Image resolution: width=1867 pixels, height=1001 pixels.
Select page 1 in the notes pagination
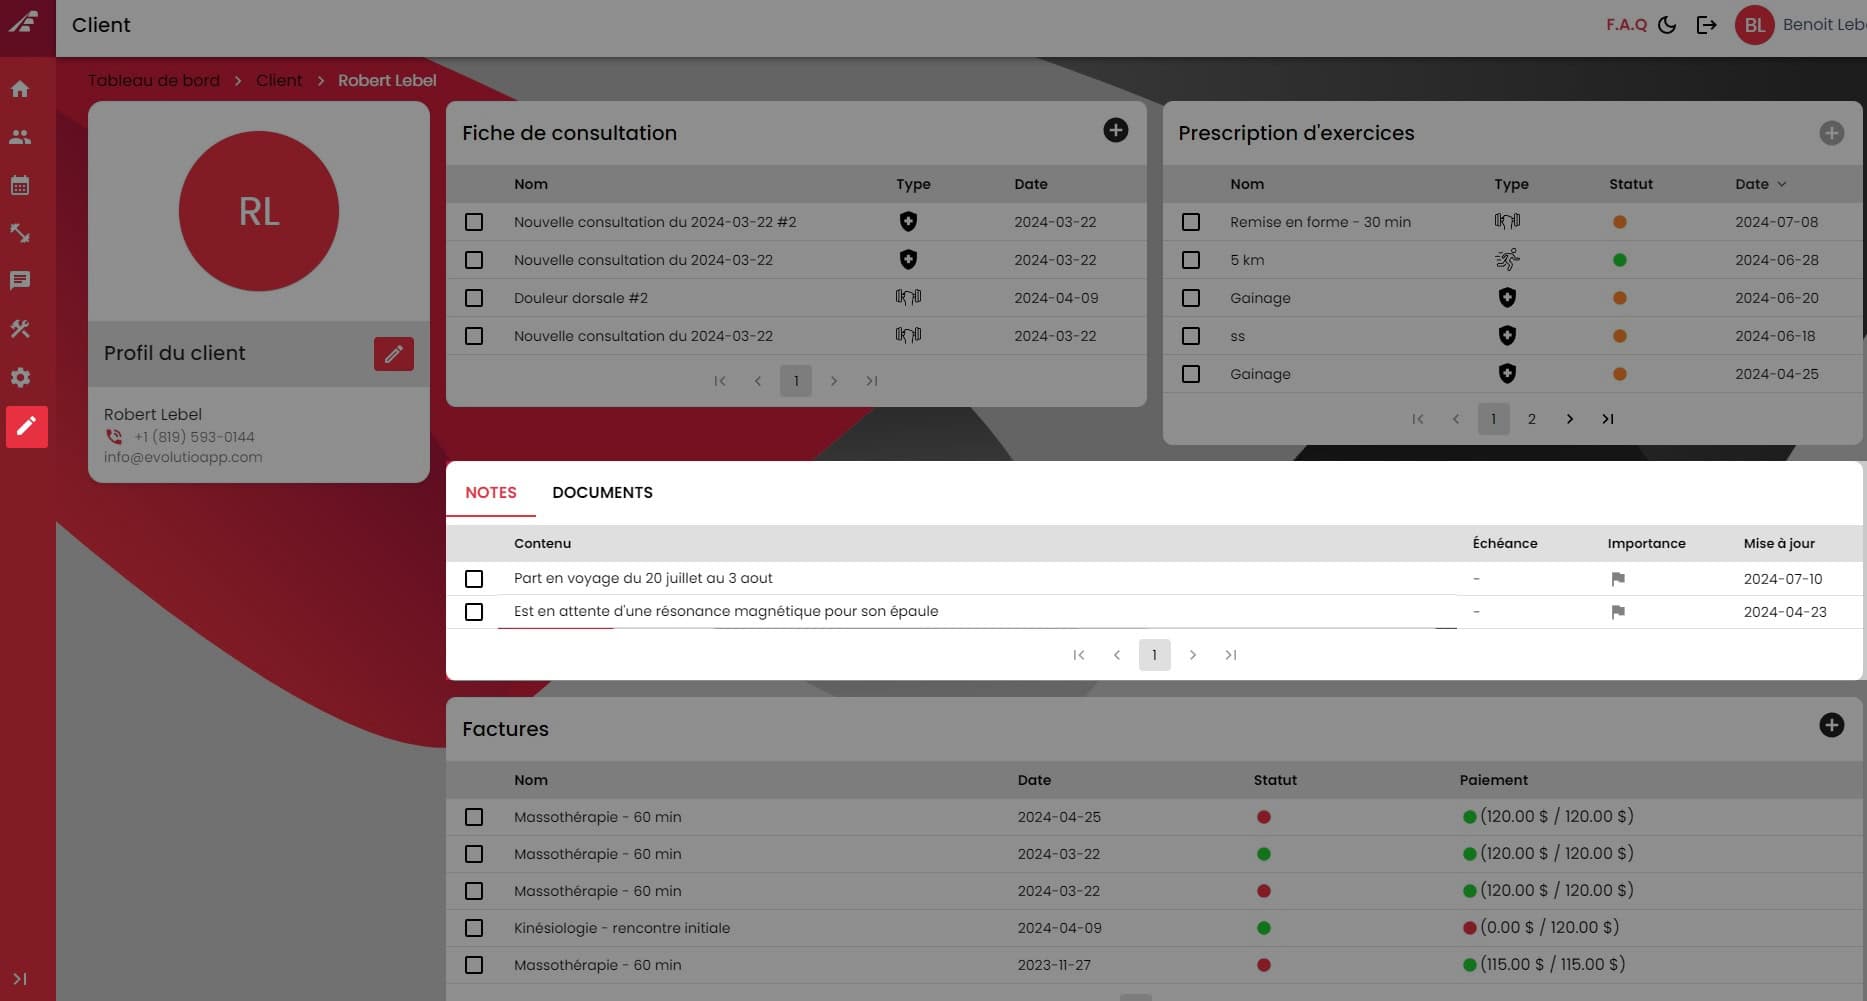[x=1154, y=655]
